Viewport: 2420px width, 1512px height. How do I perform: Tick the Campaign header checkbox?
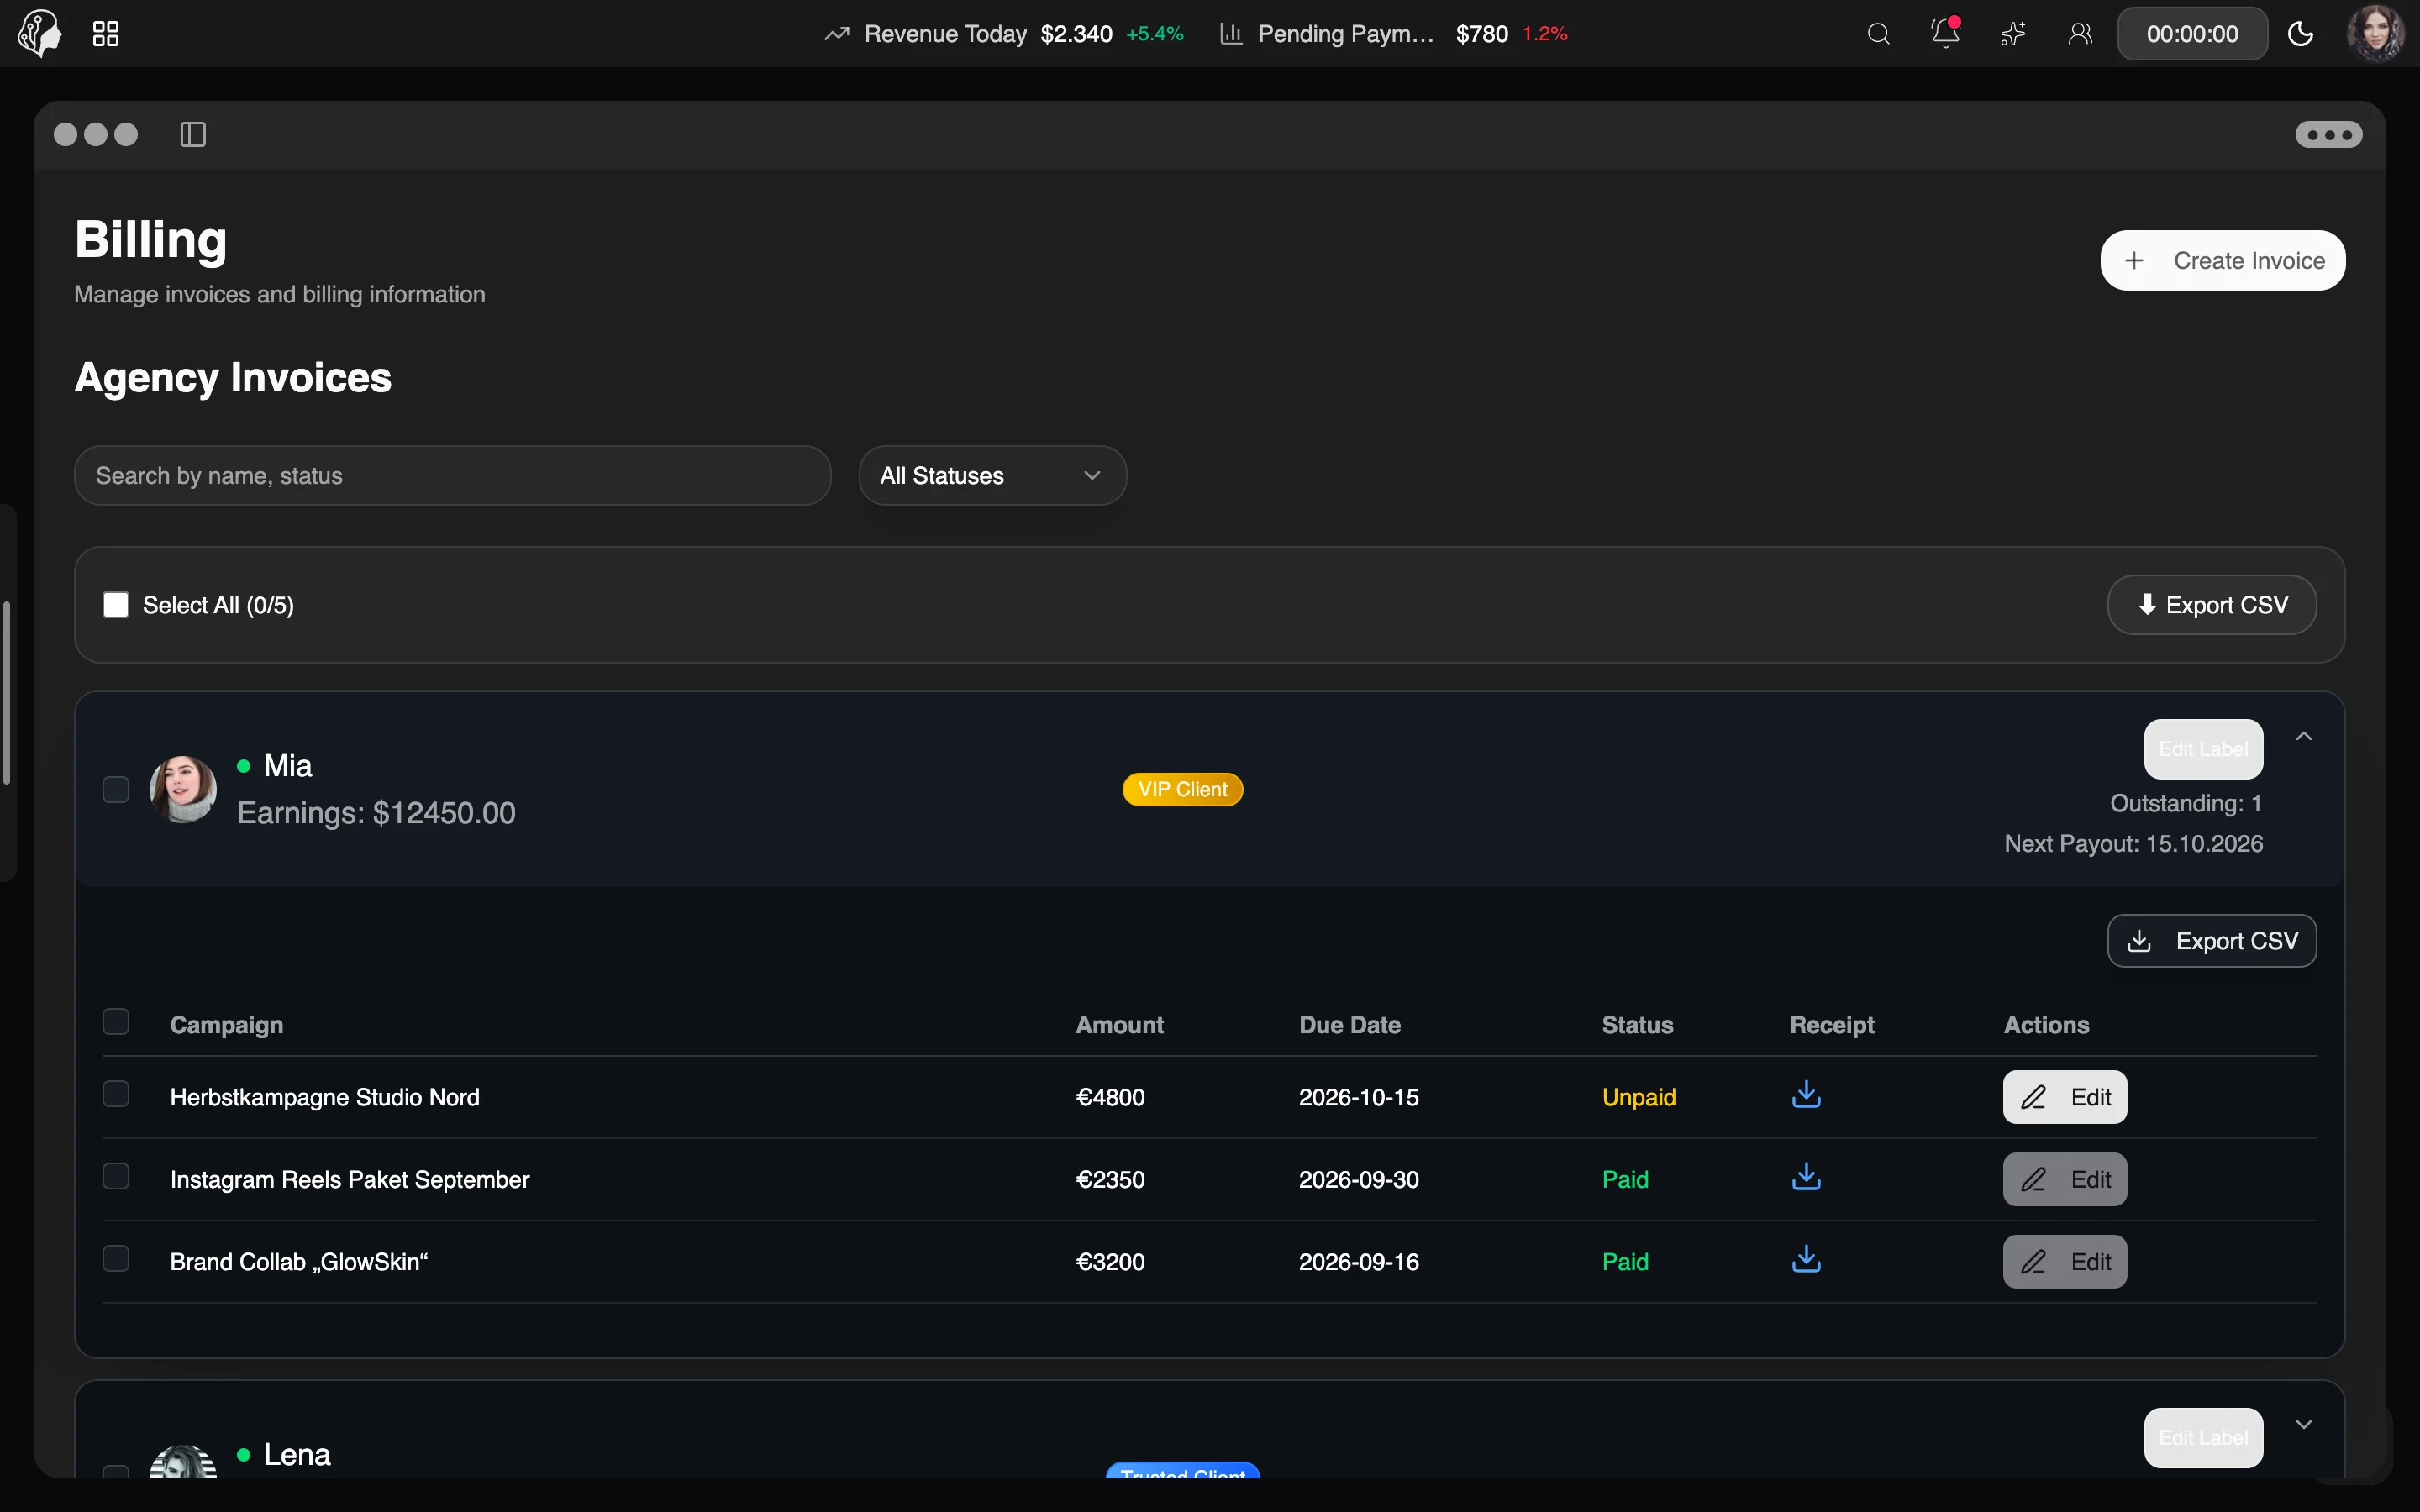coord(116,1022)
